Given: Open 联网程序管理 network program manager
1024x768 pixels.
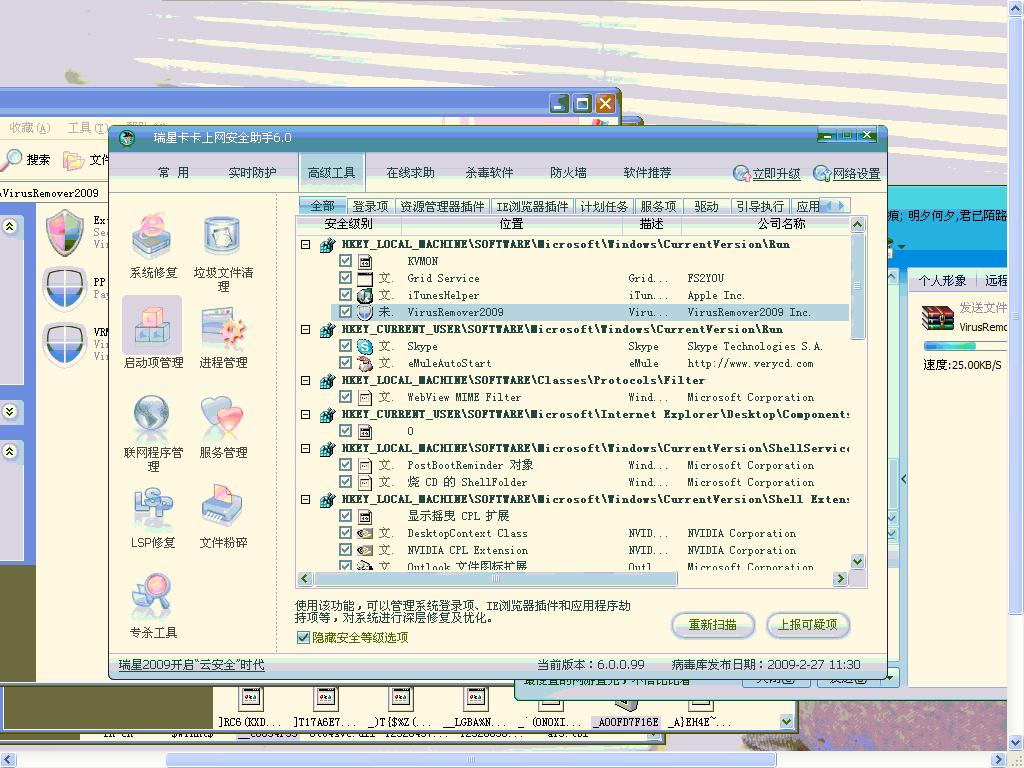Looking at the screenshot, I should point(153,433).
